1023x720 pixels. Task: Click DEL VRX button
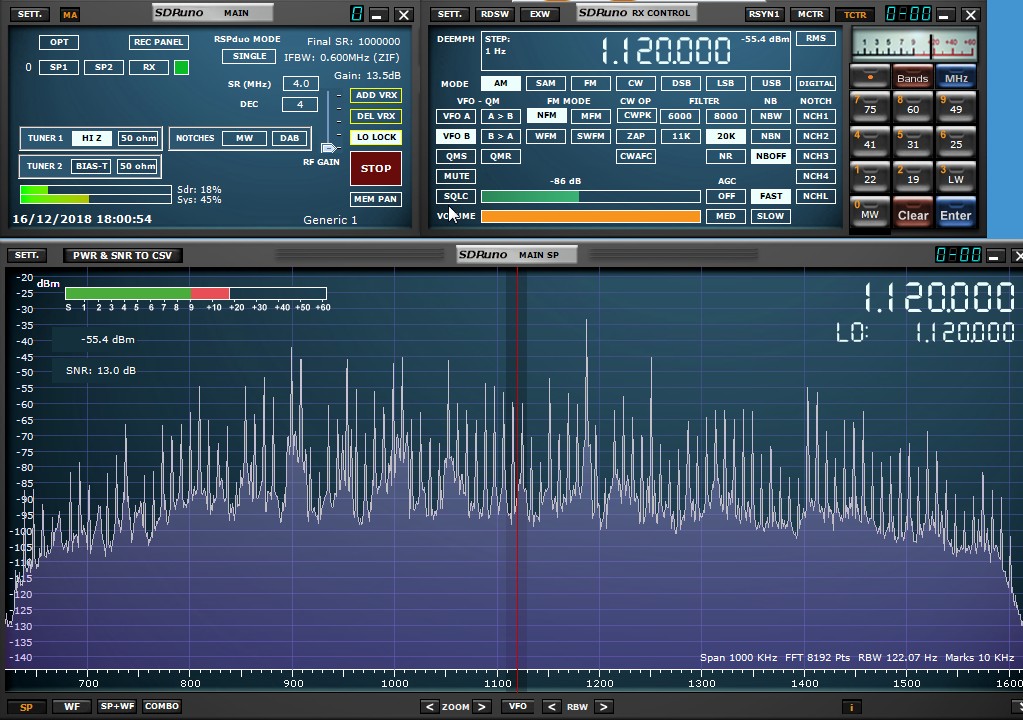point(376,116)
